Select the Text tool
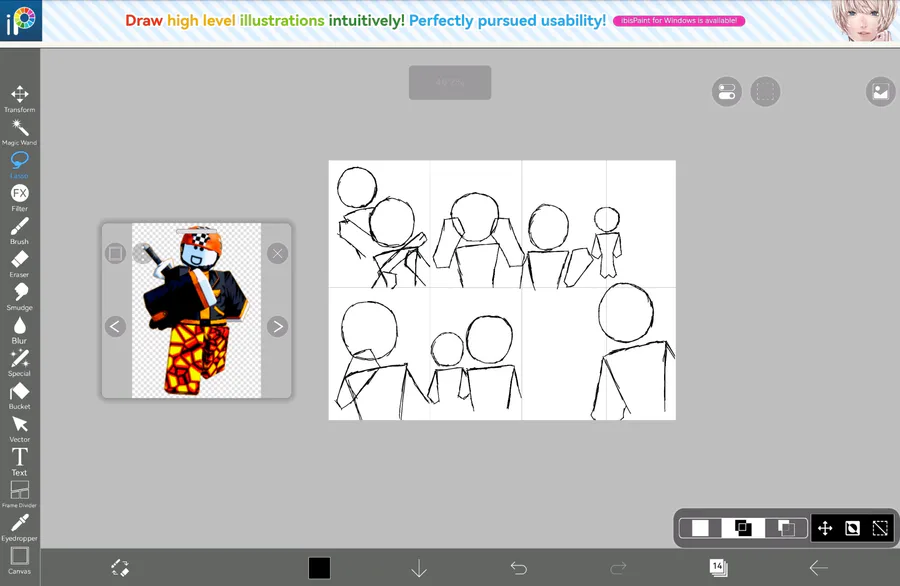 coord(20,461)
